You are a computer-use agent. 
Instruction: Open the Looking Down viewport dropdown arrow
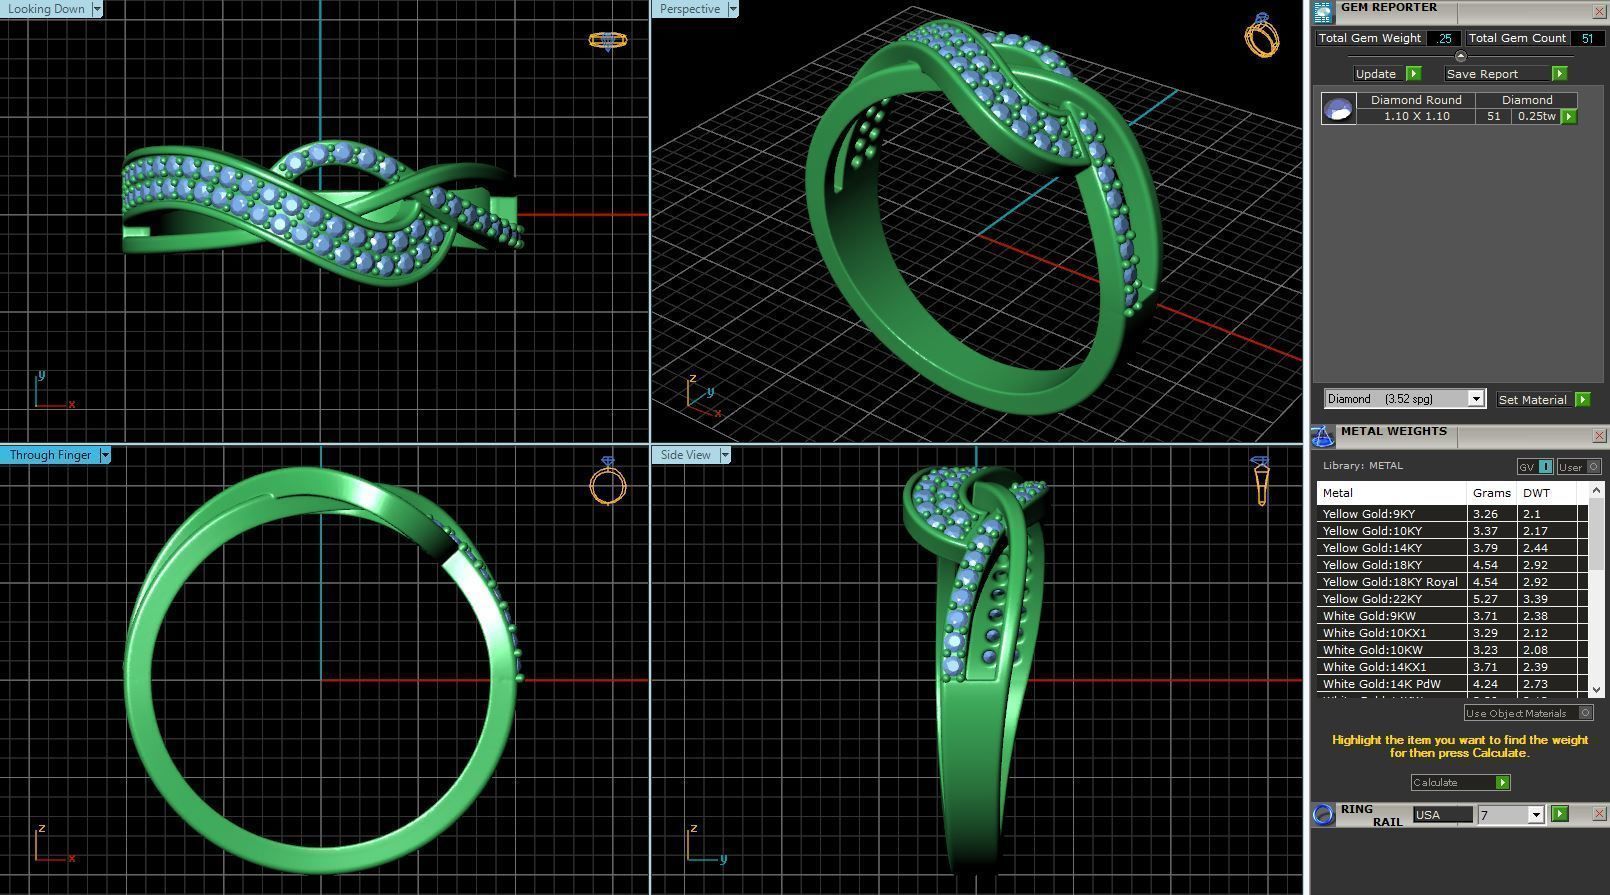97,9
